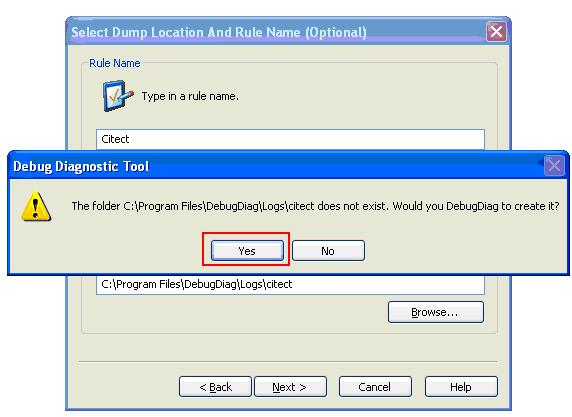Close the Debug Diagnostic Tool message box

coord(554,166)
